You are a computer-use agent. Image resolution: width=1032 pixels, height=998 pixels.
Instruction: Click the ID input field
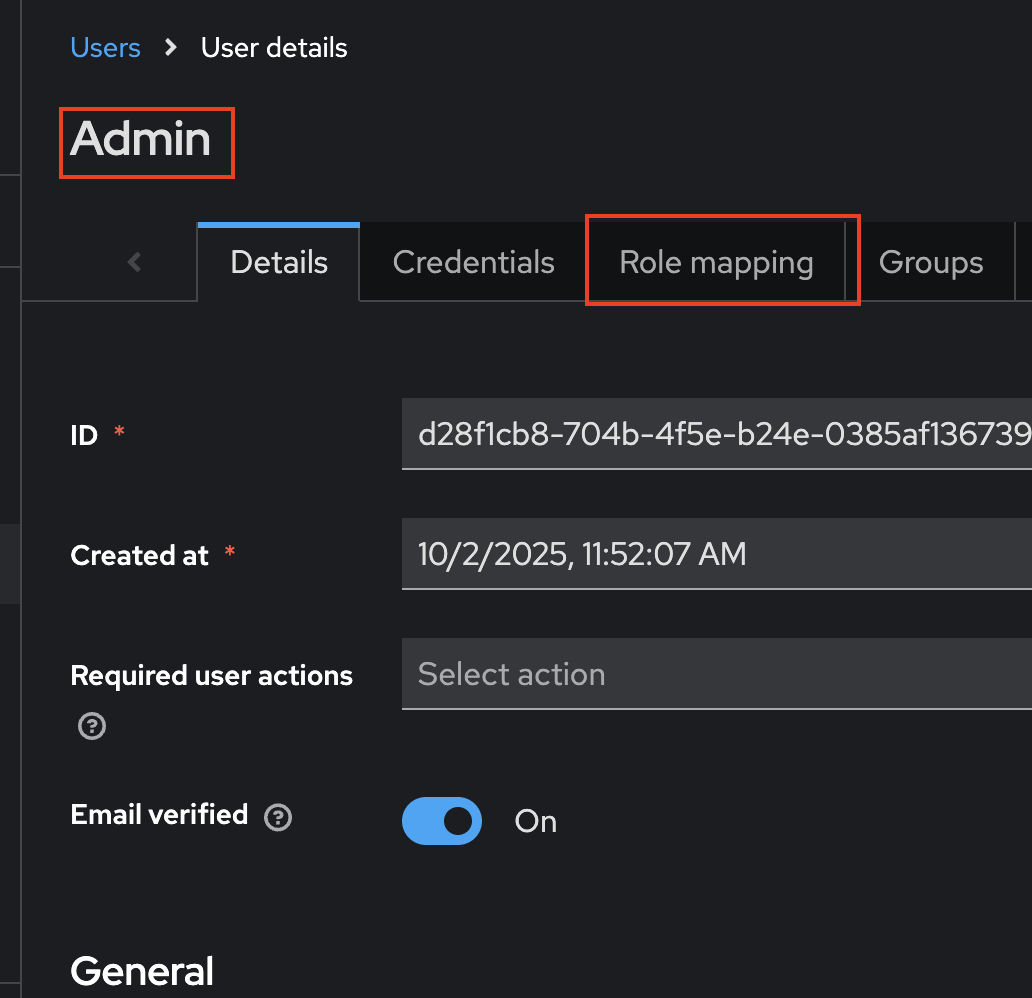[x=715, y=435]
